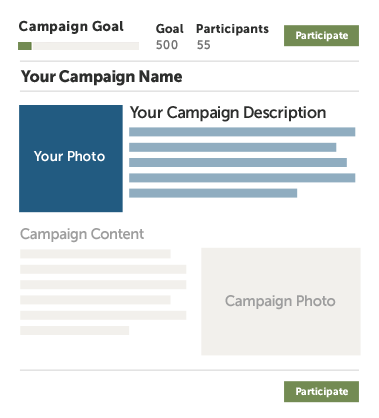Click the Participants count 55
The width and height of the screenshot is (379, 418).
[203, 45]
